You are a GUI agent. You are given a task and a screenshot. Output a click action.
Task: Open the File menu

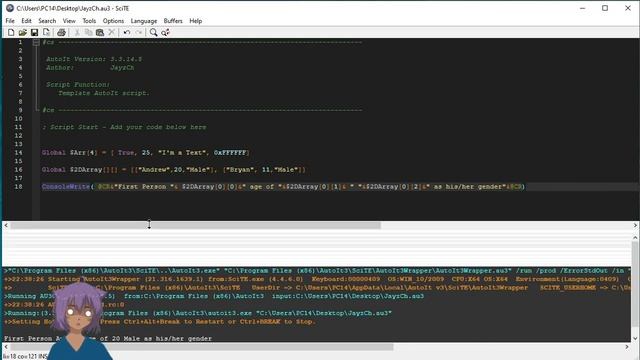pos(10,21)
